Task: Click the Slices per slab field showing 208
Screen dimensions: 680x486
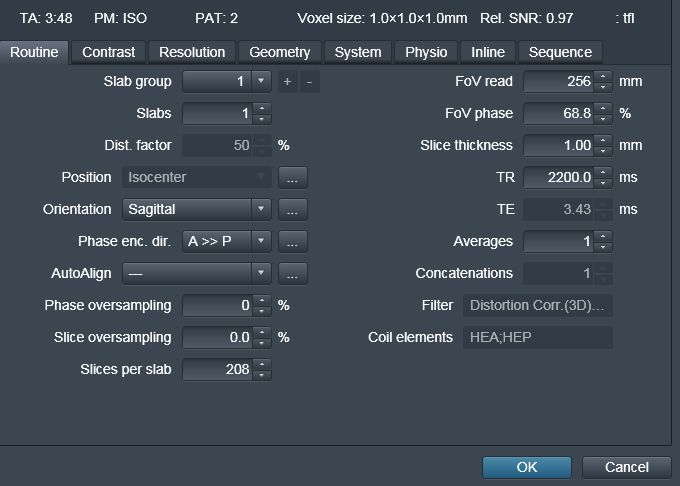Action: pyautogui.click(x=218, y=370)
